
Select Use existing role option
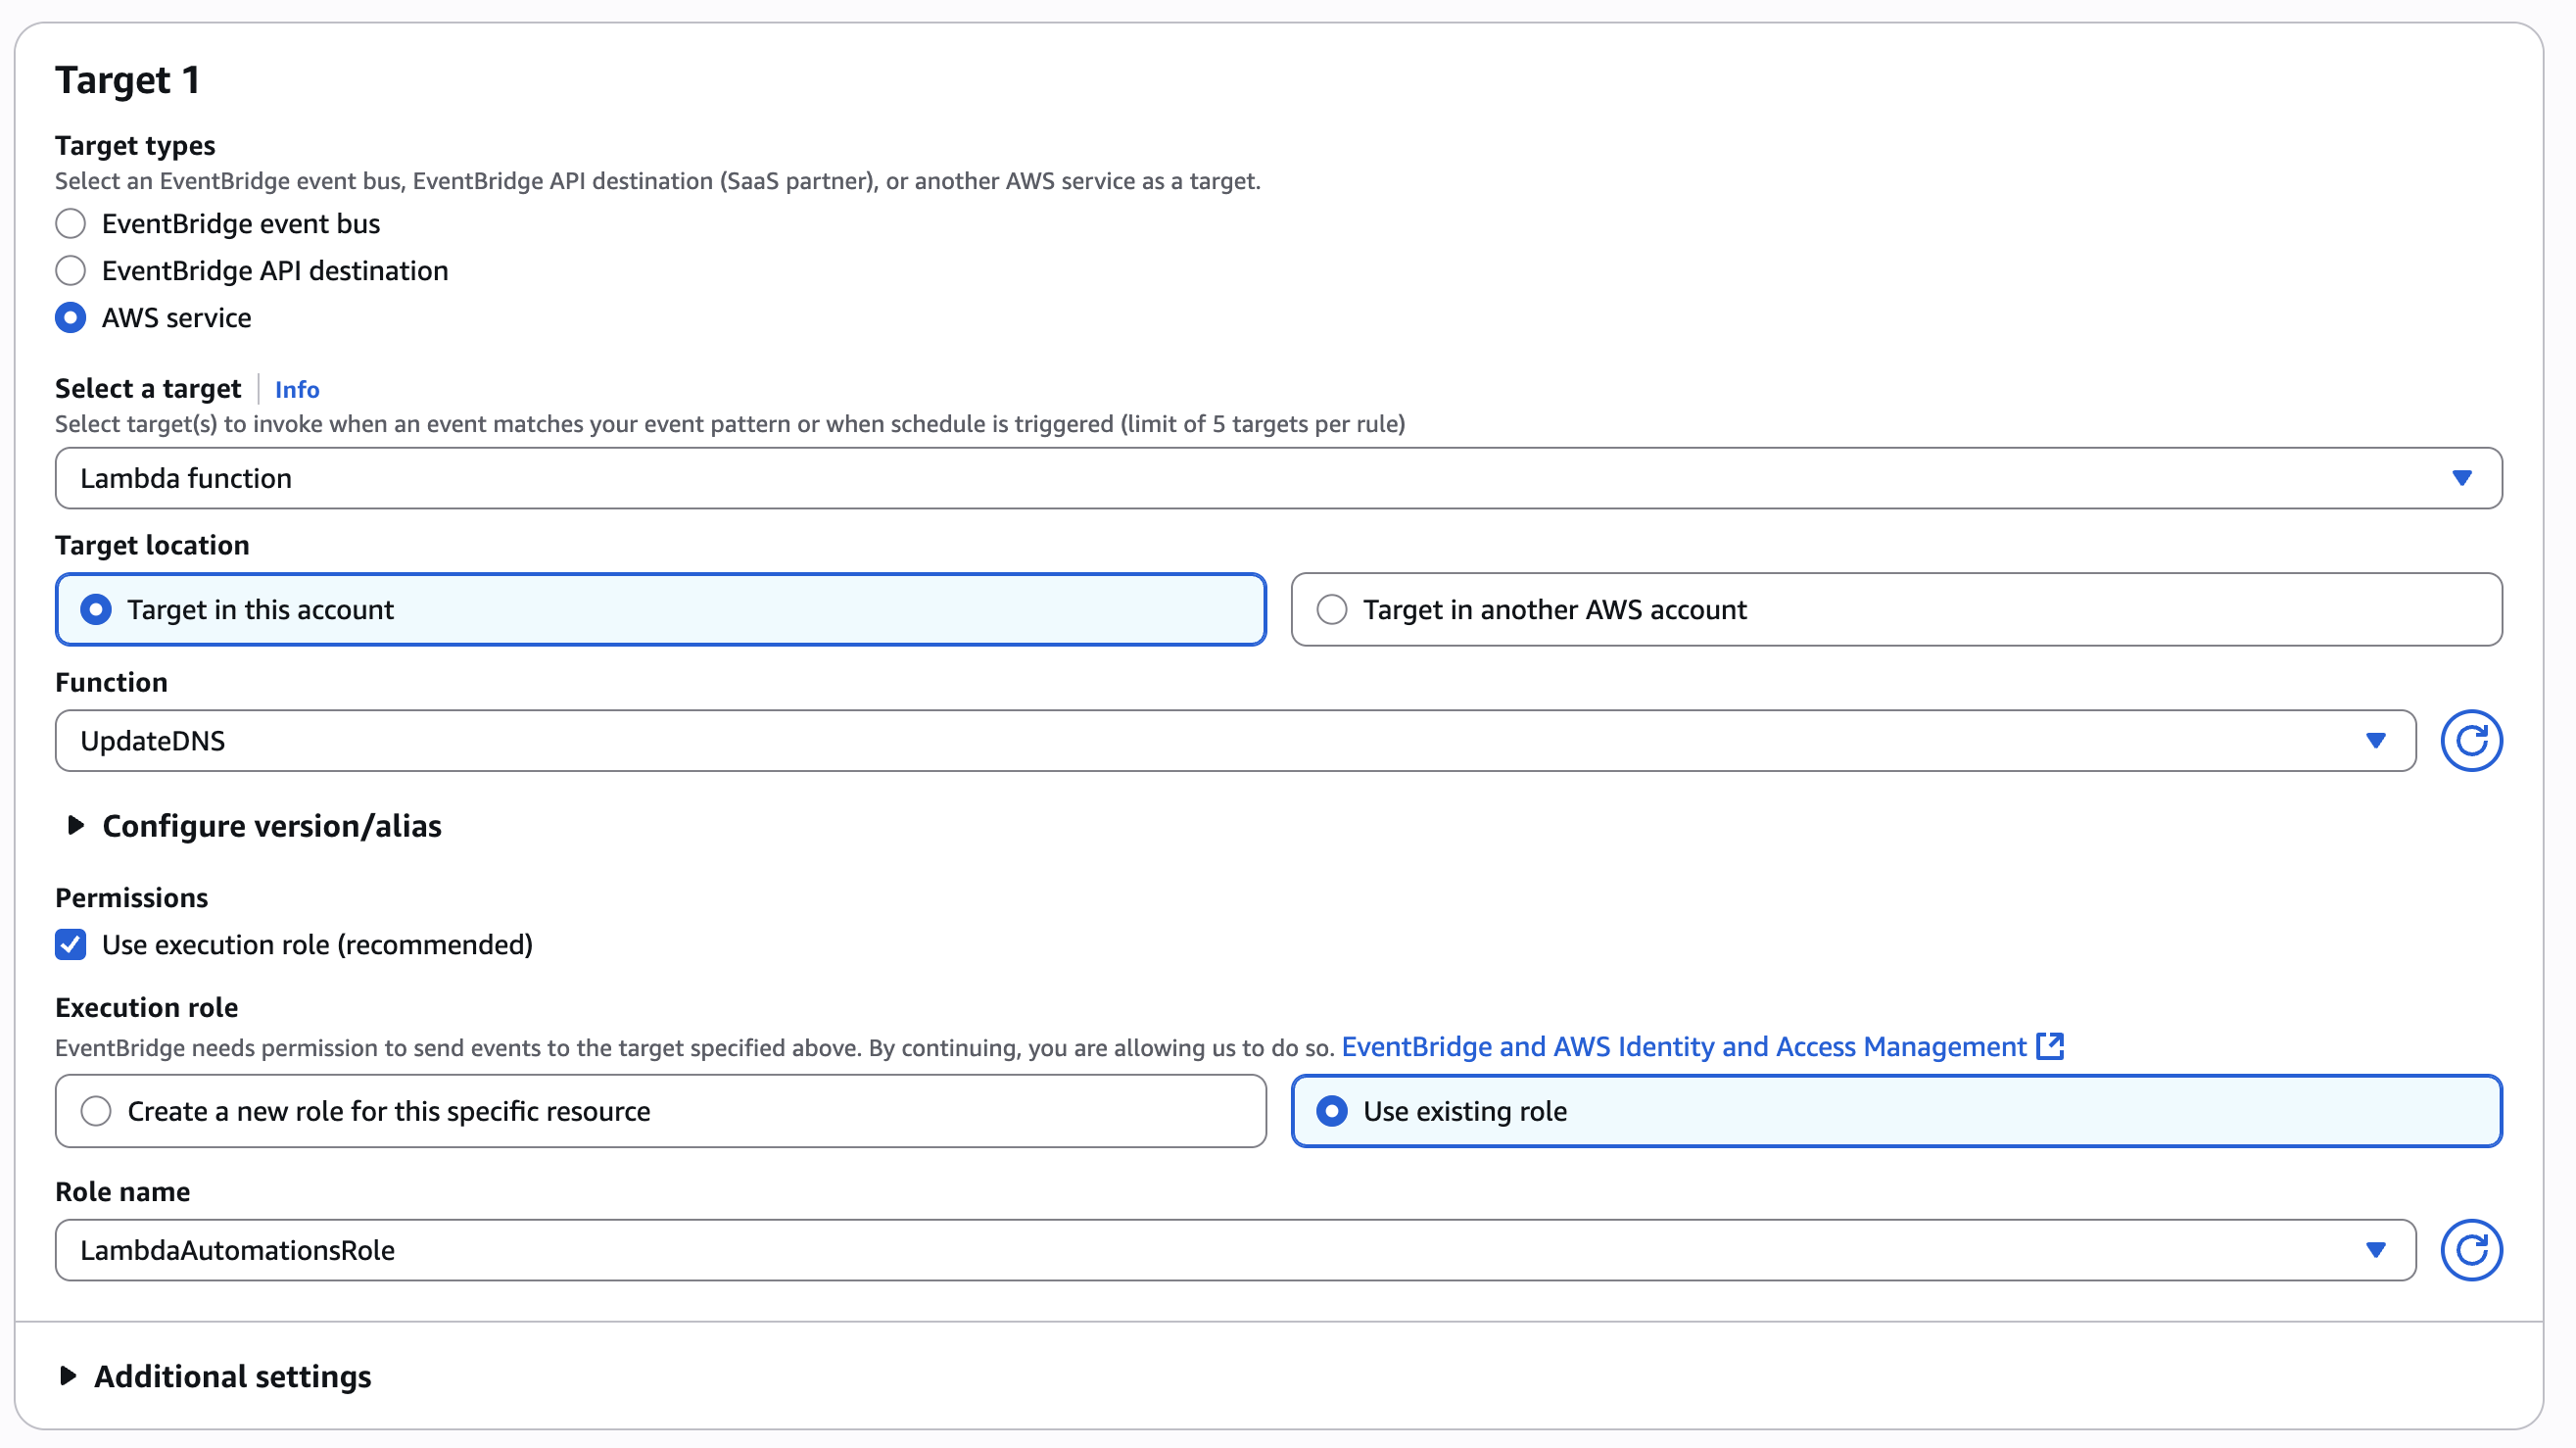[x=1331, y=1110]
